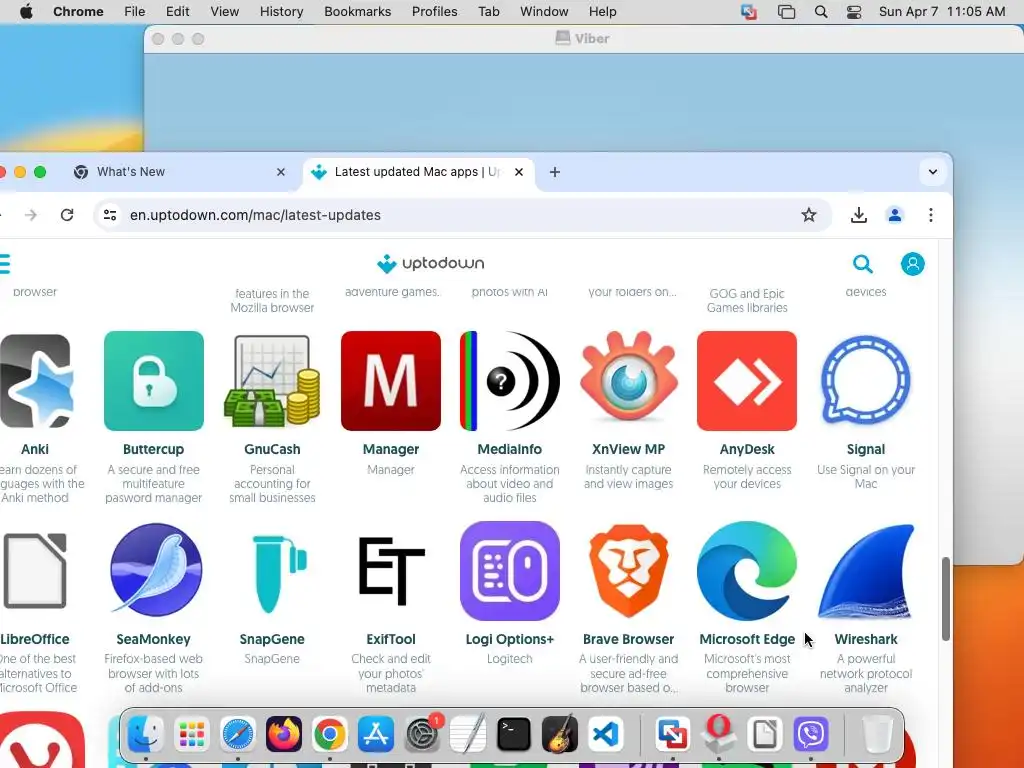Select the Latest updated Mac apps tab
The height and width of the screenshot is (768, 1024).
418,172
